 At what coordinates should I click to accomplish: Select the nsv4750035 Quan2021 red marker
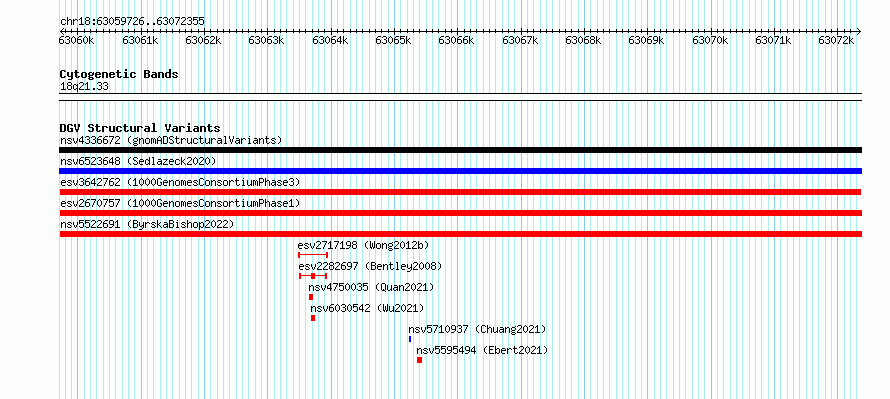[311, 297]
